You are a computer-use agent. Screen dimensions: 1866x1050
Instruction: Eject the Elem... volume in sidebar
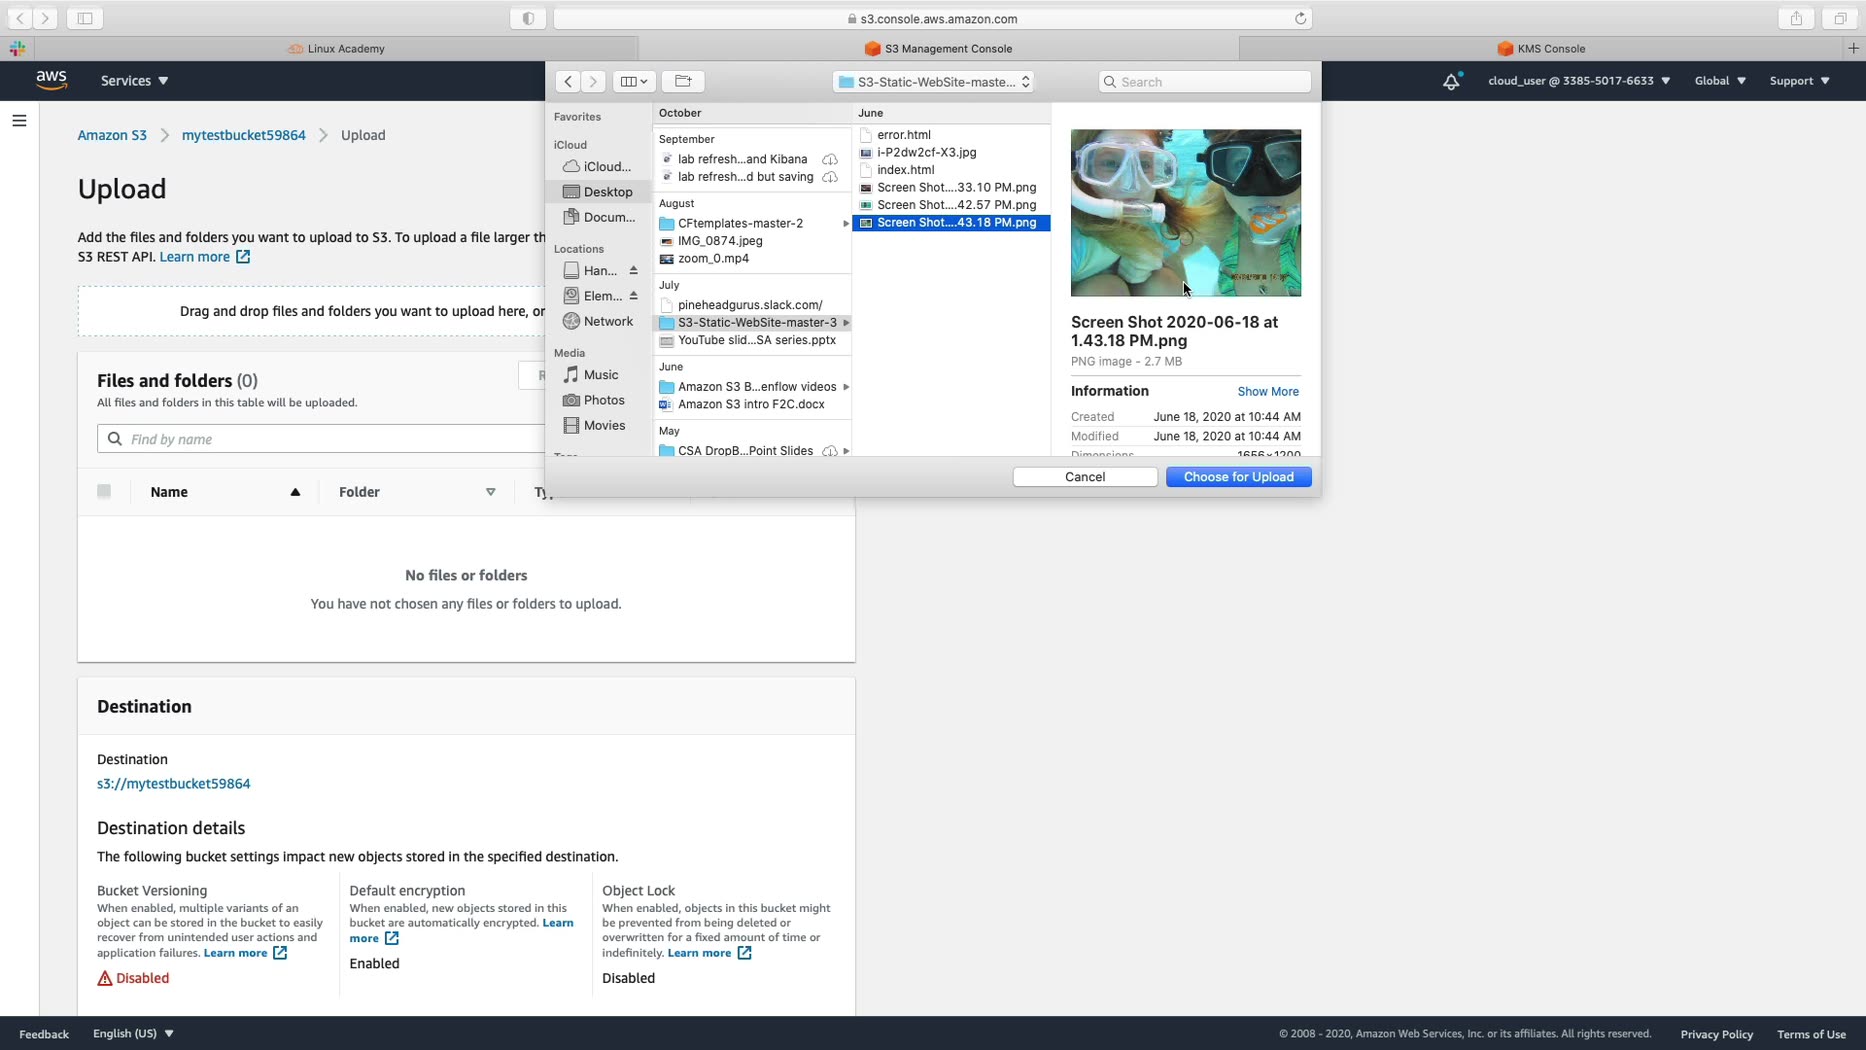click(633, 296)
